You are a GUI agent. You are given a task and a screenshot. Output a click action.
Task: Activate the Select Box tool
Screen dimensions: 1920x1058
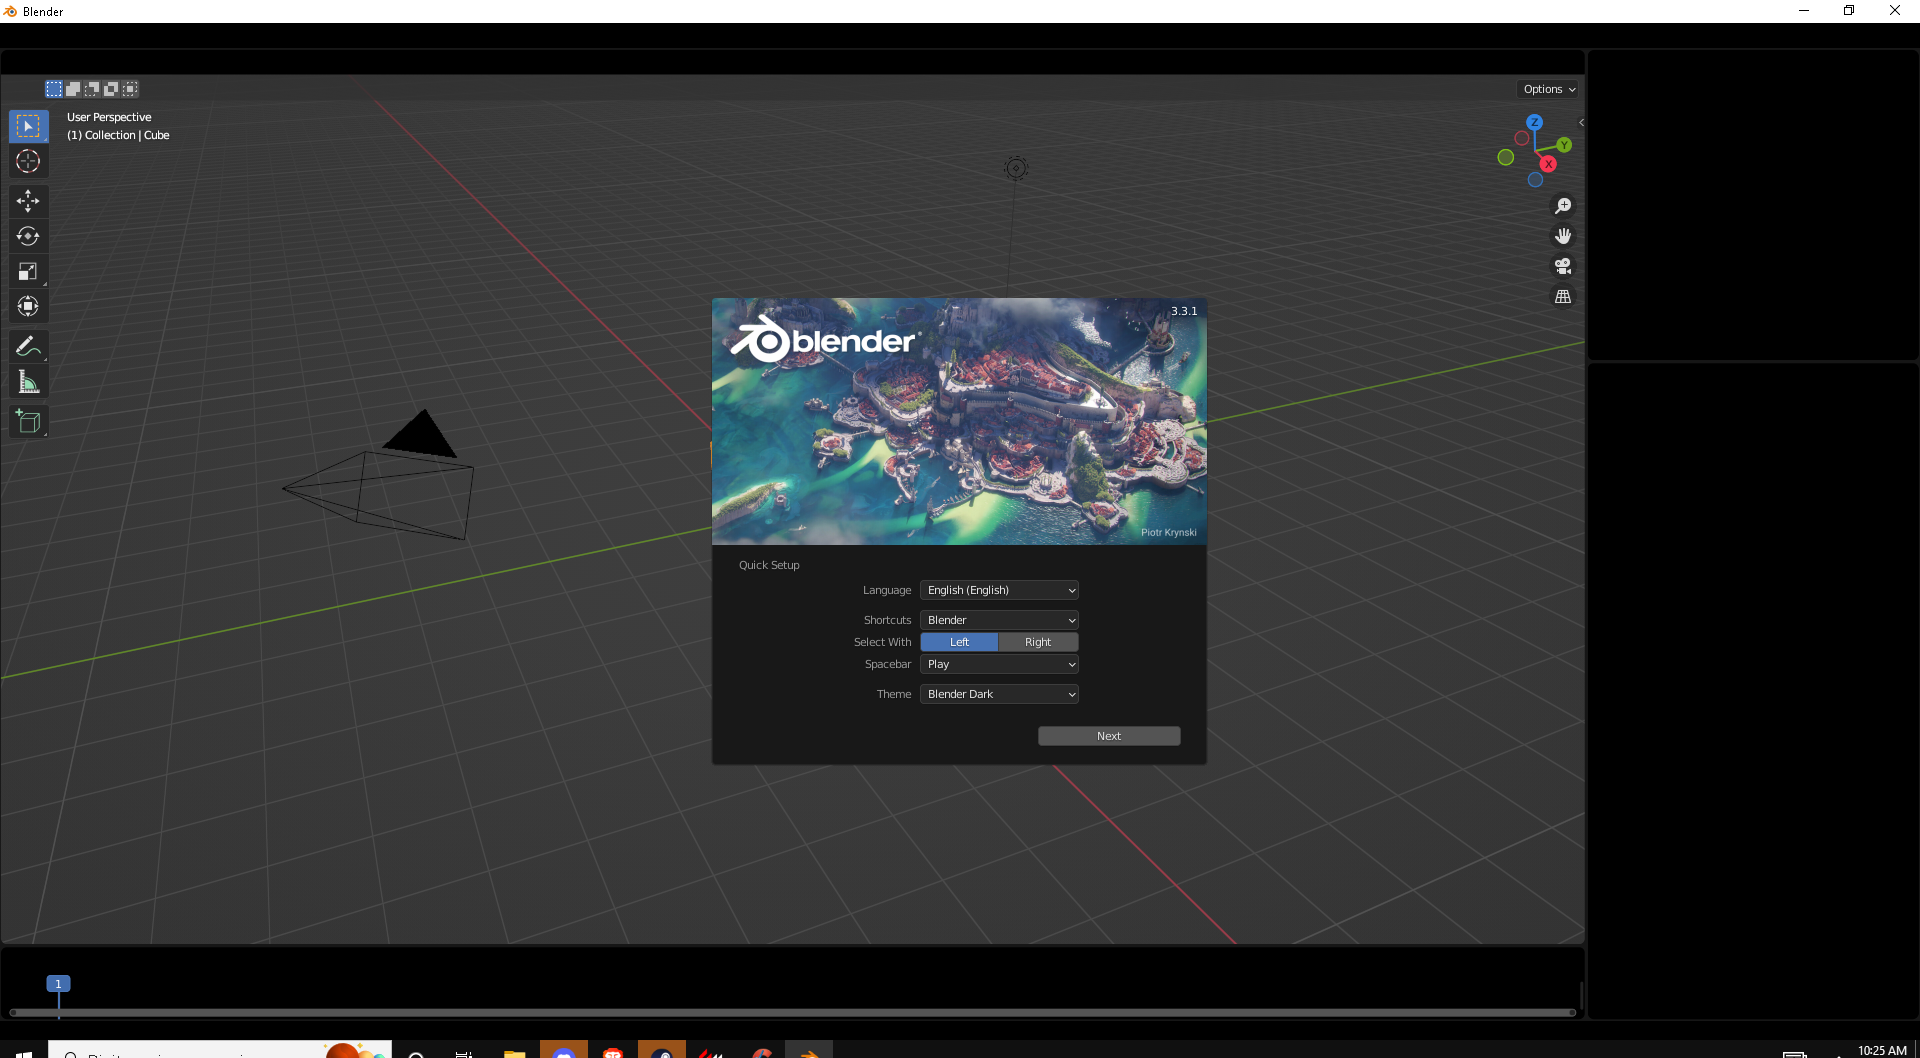click(x=28, y=126)
